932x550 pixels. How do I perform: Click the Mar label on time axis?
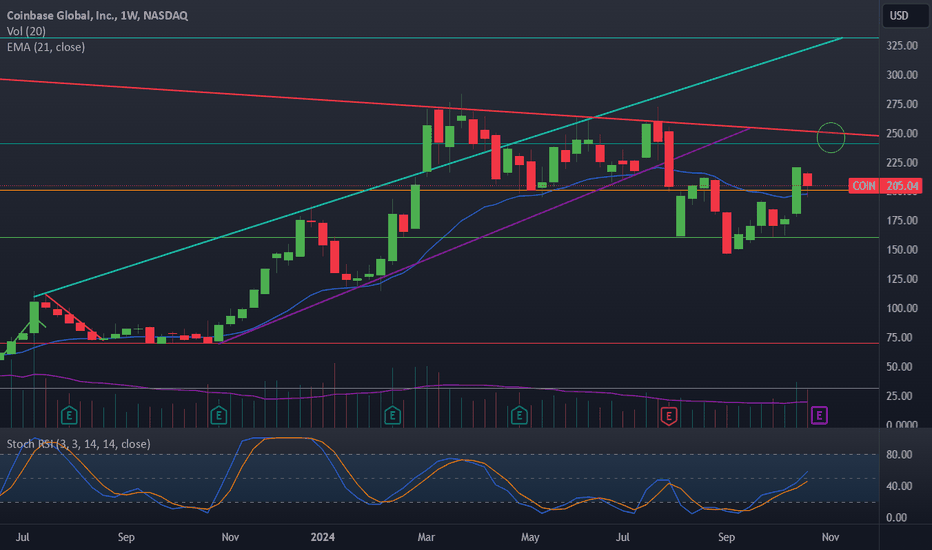[426, 537]
